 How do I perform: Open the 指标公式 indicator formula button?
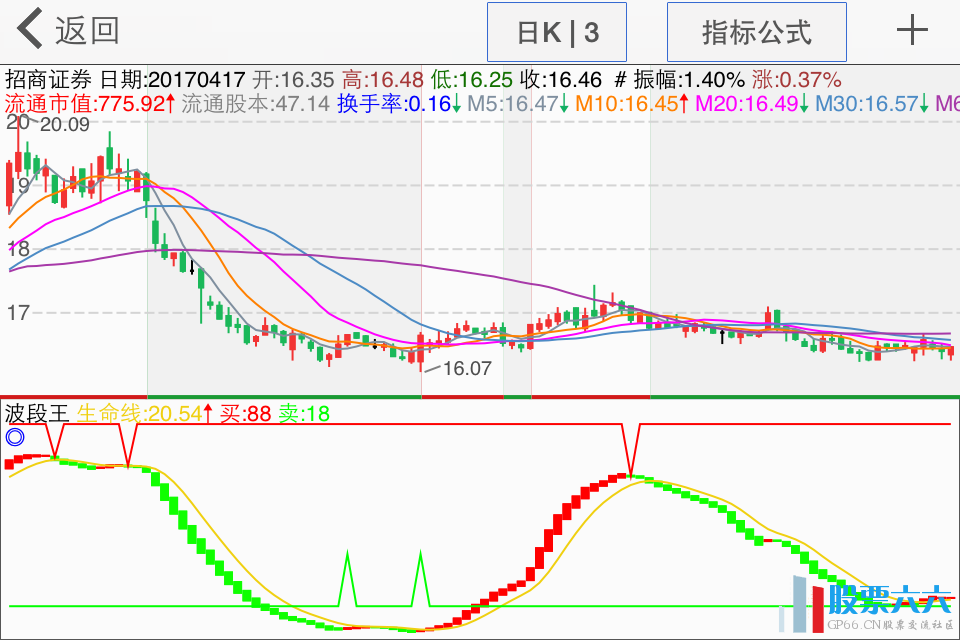point(756,32)
